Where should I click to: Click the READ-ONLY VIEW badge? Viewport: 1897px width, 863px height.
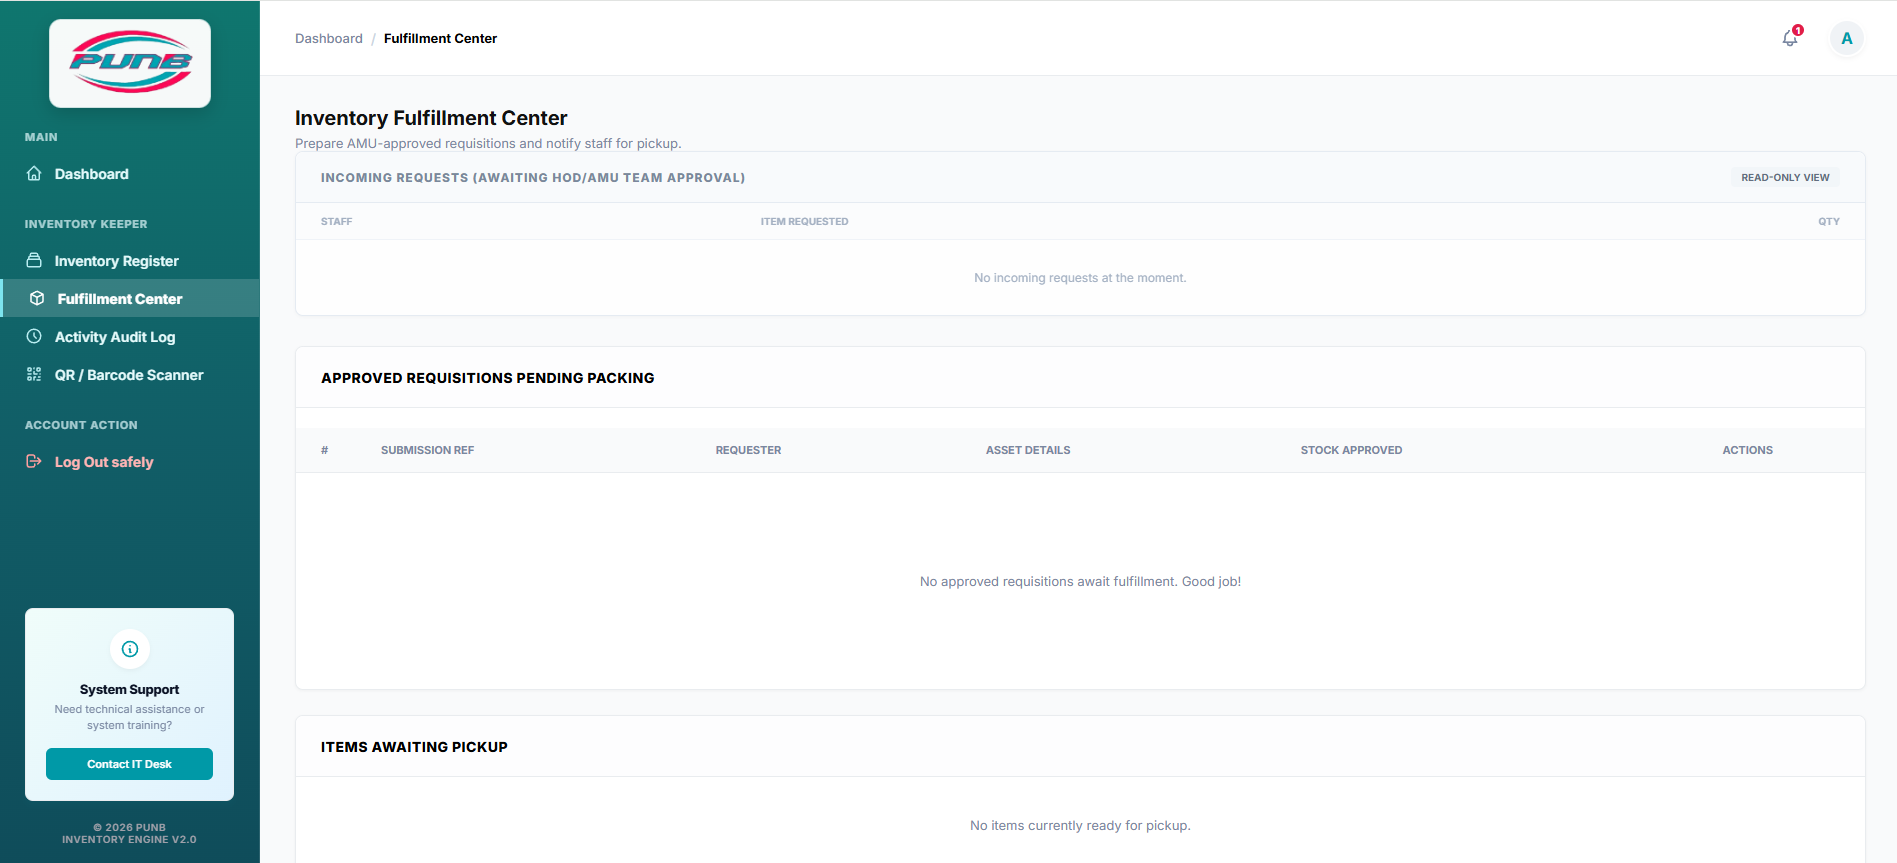[x=1785, y=177]
